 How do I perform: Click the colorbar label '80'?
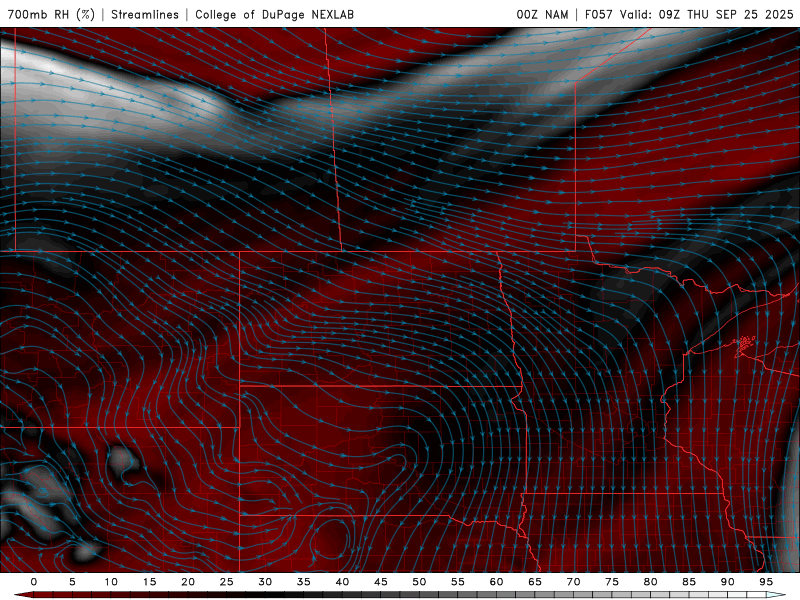tap(650, 582)
